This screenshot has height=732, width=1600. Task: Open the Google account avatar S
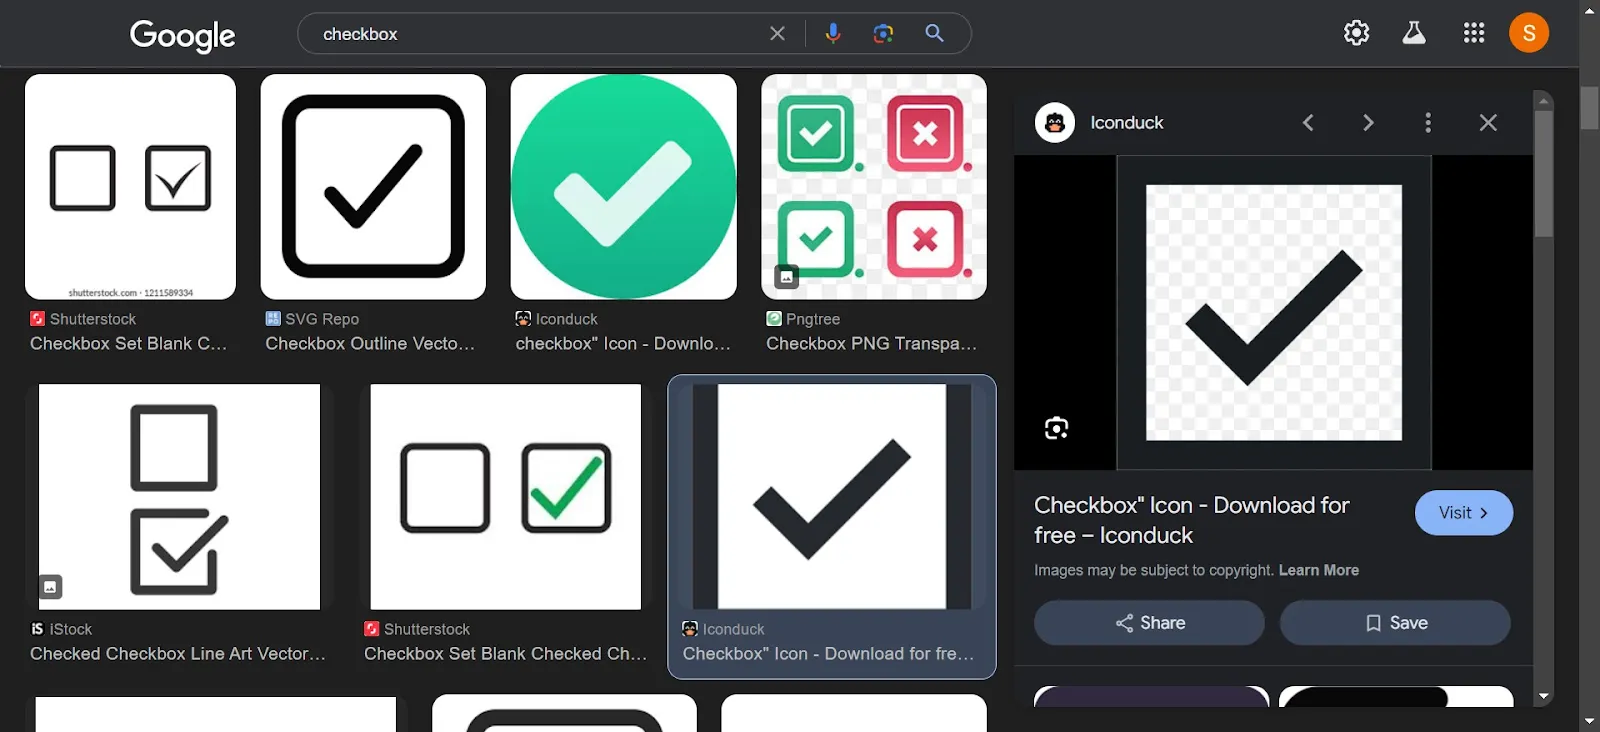1528,33
